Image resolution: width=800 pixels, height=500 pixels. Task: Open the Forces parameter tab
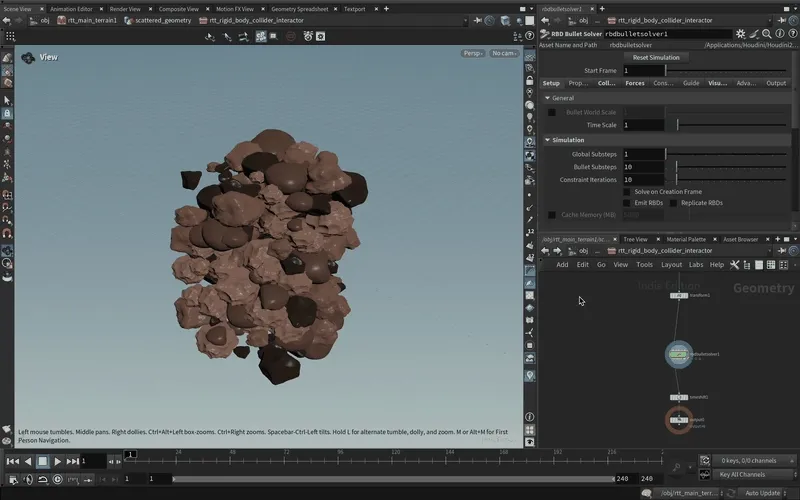(635, 83)
